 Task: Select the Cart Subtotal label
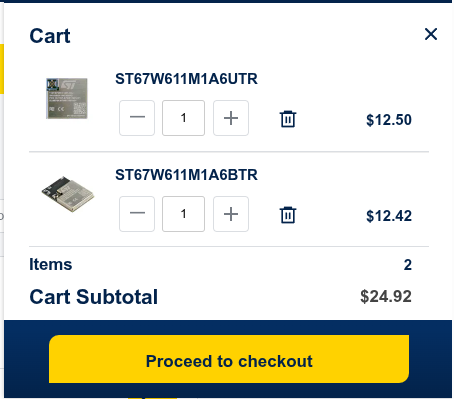(x=94, y=297)
